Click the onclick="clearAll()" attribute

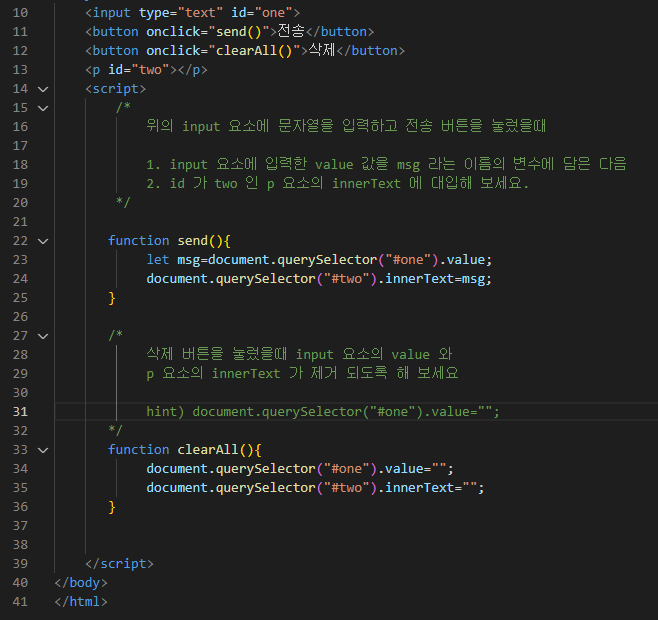pos(223,51)
